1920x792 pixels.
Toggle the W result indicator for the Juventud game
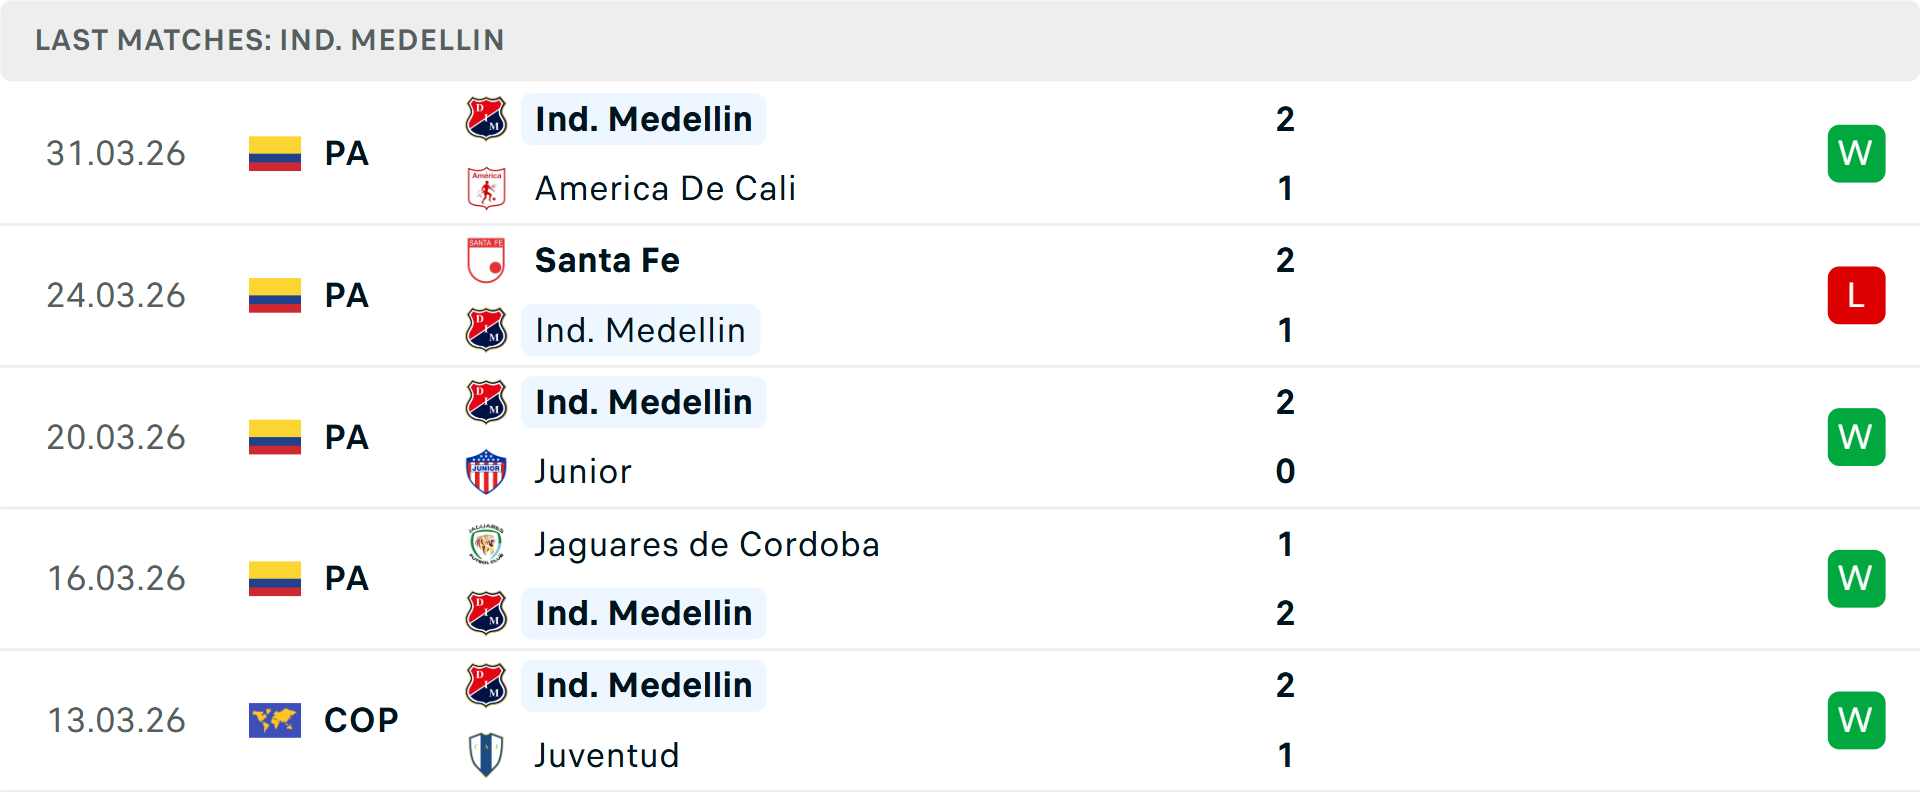click(1856, 720)
